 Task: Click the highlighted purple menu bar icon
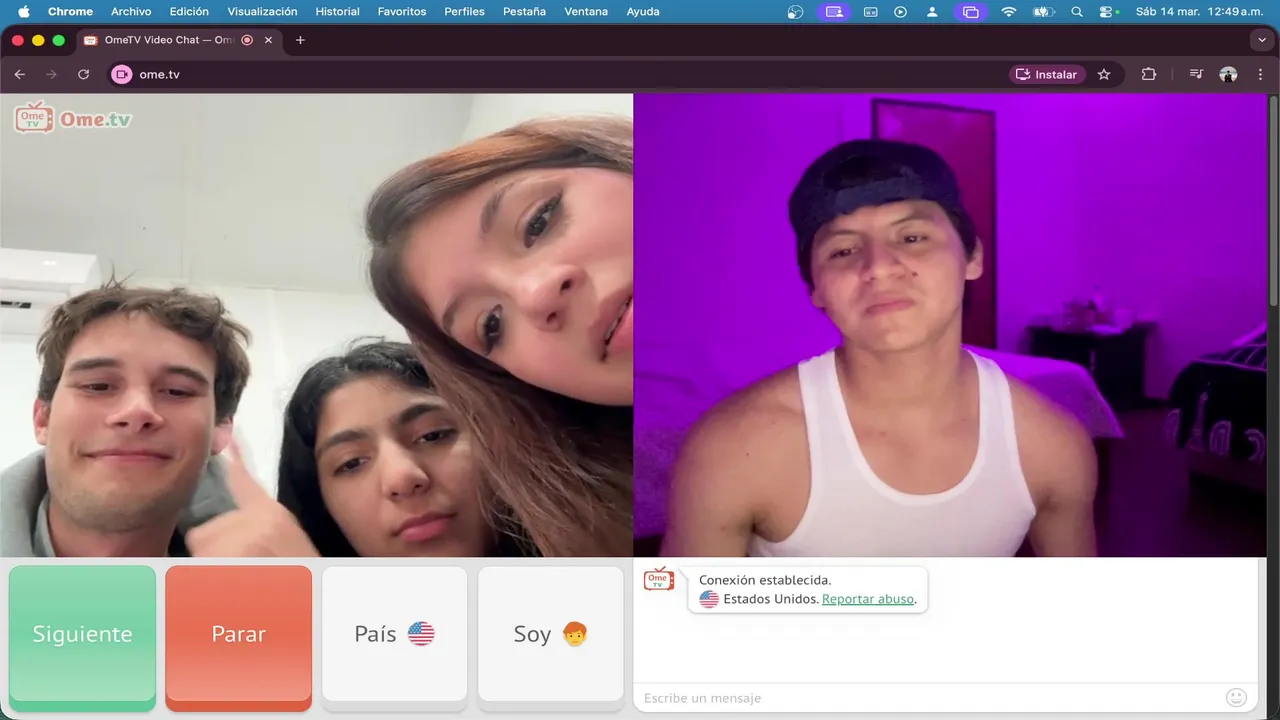tap(833, 12)
